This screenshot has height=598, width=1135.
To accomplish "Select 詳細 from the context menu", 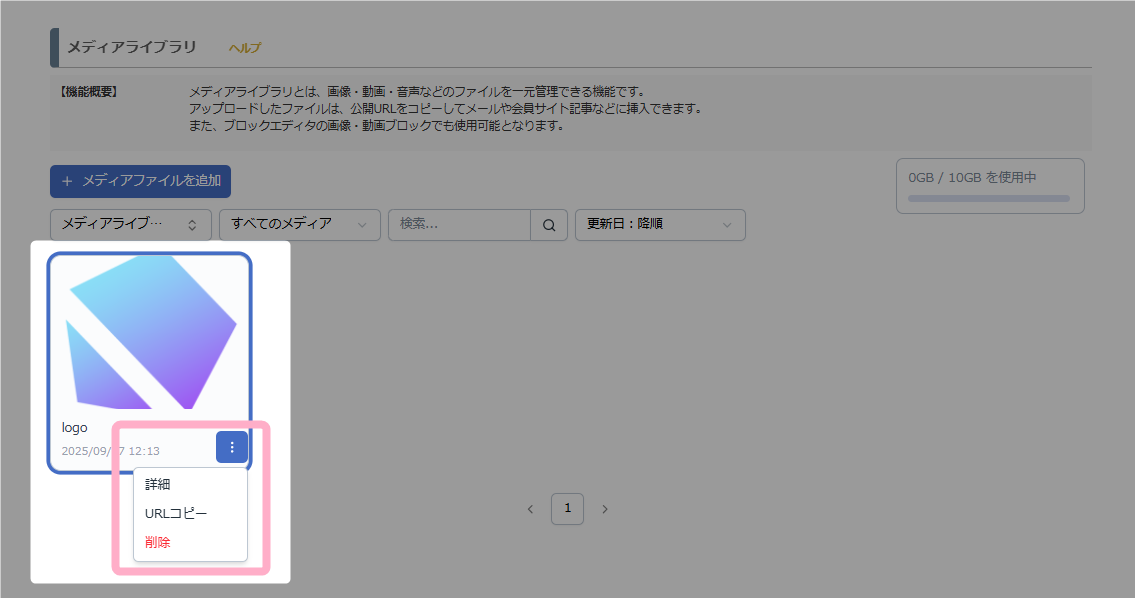I will click(158, 484).
